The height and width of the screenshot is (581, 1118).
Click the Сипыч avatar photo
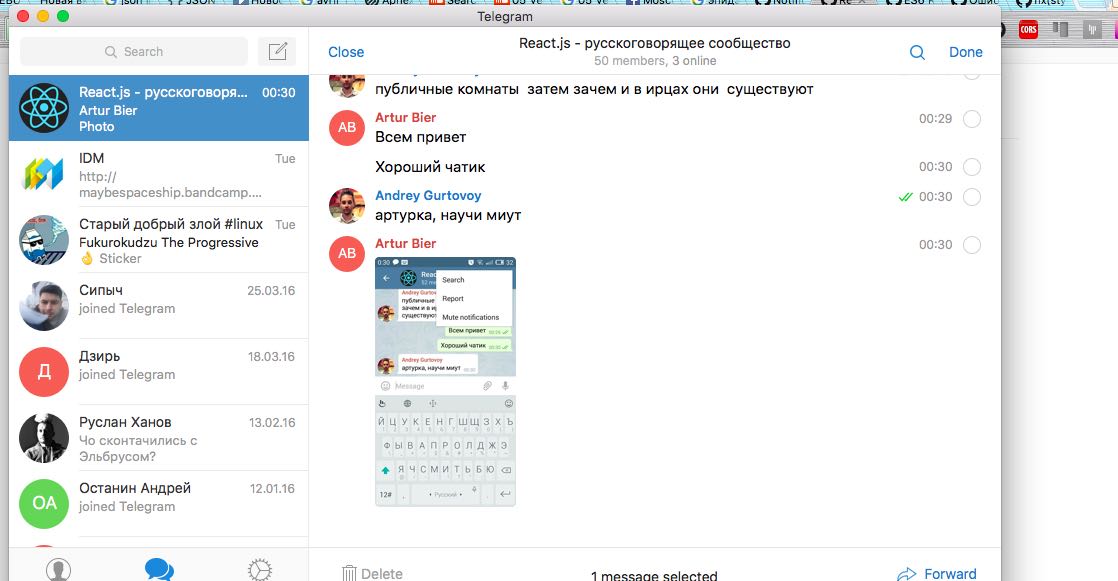tap(44, 306)
